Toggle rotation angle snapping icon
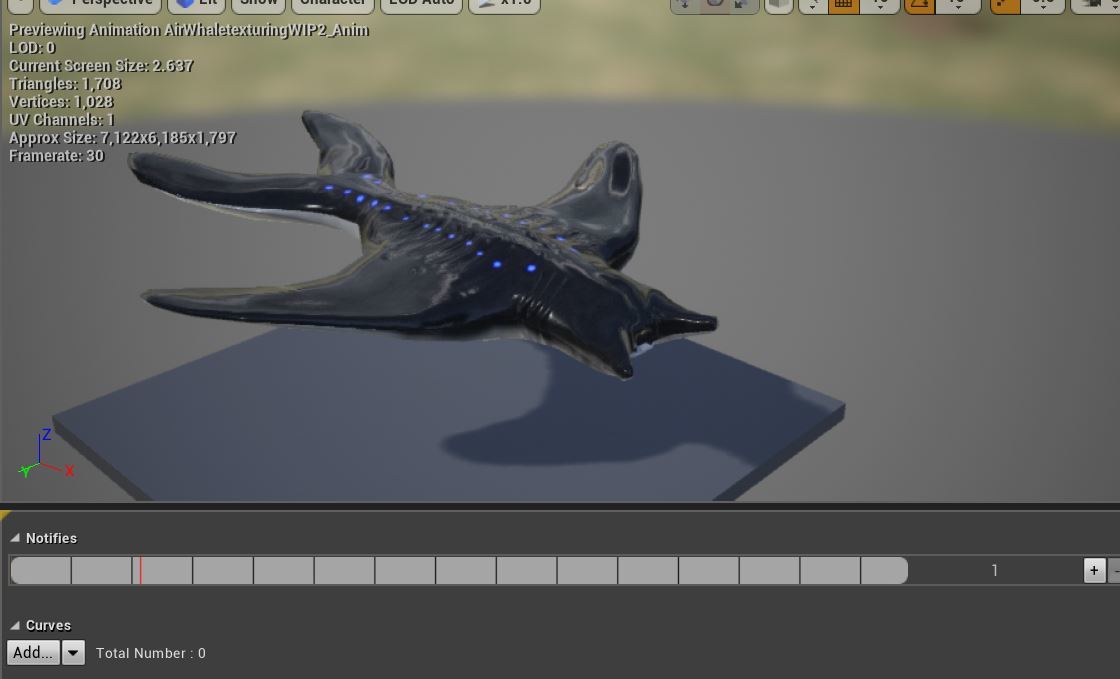Screen dimensions: 1120x679 919,4
